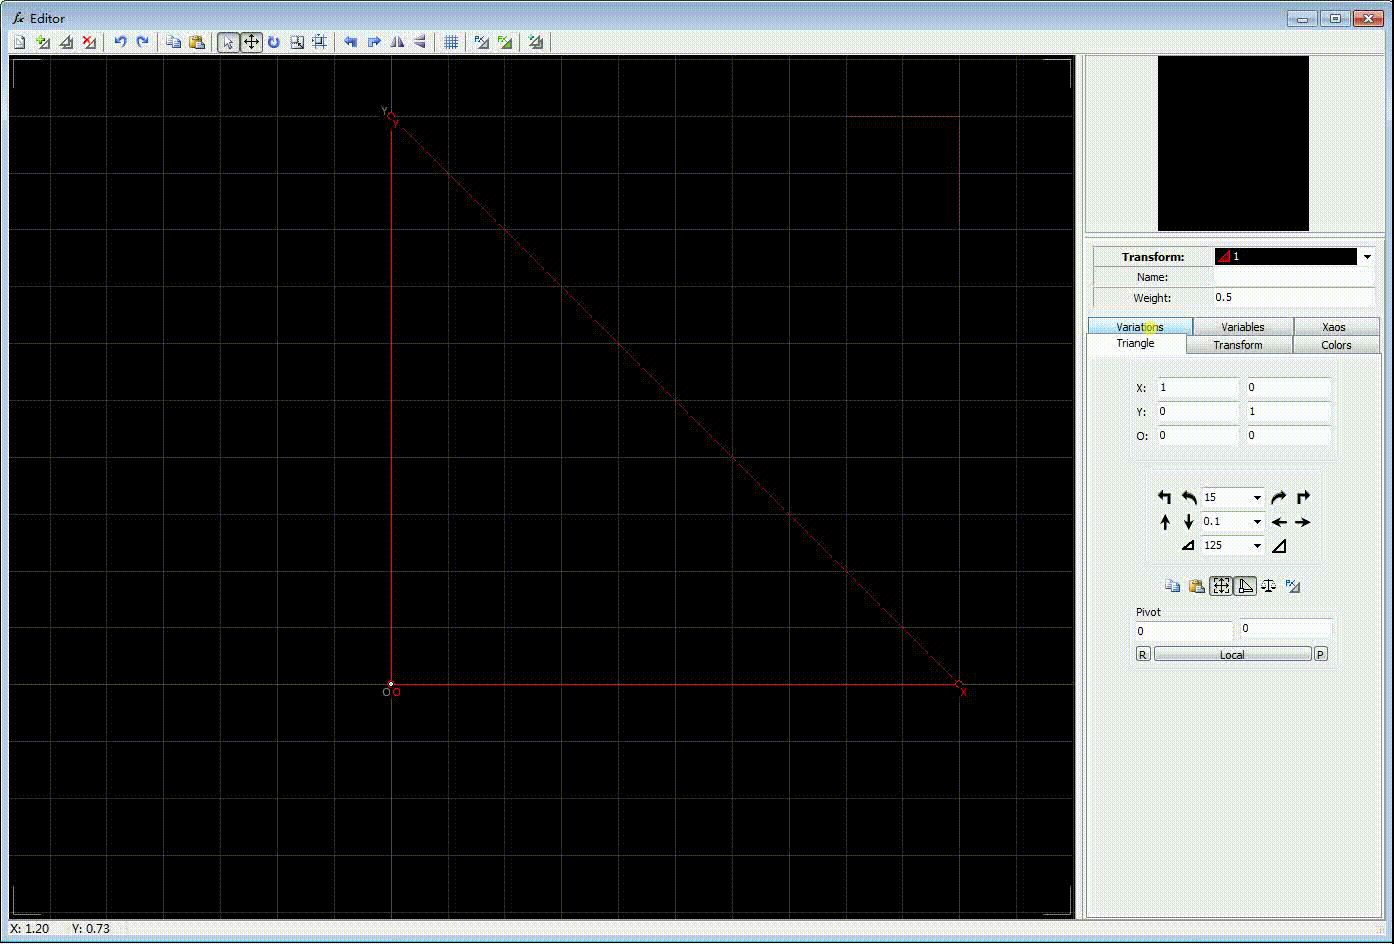Rotate triangle 90° right using sharp-turn arrow

tap(1302, 497)
